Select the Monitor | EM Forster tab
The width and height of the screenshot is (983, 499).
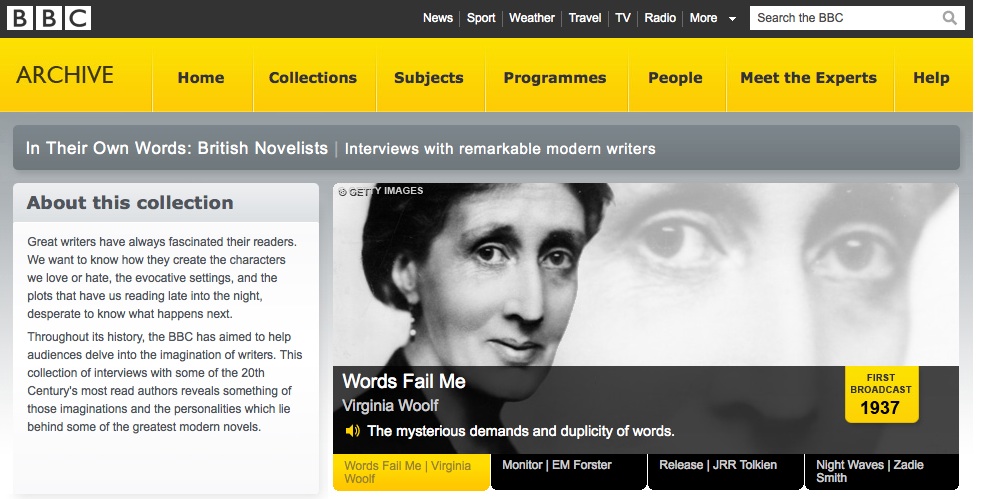[569, 471]
